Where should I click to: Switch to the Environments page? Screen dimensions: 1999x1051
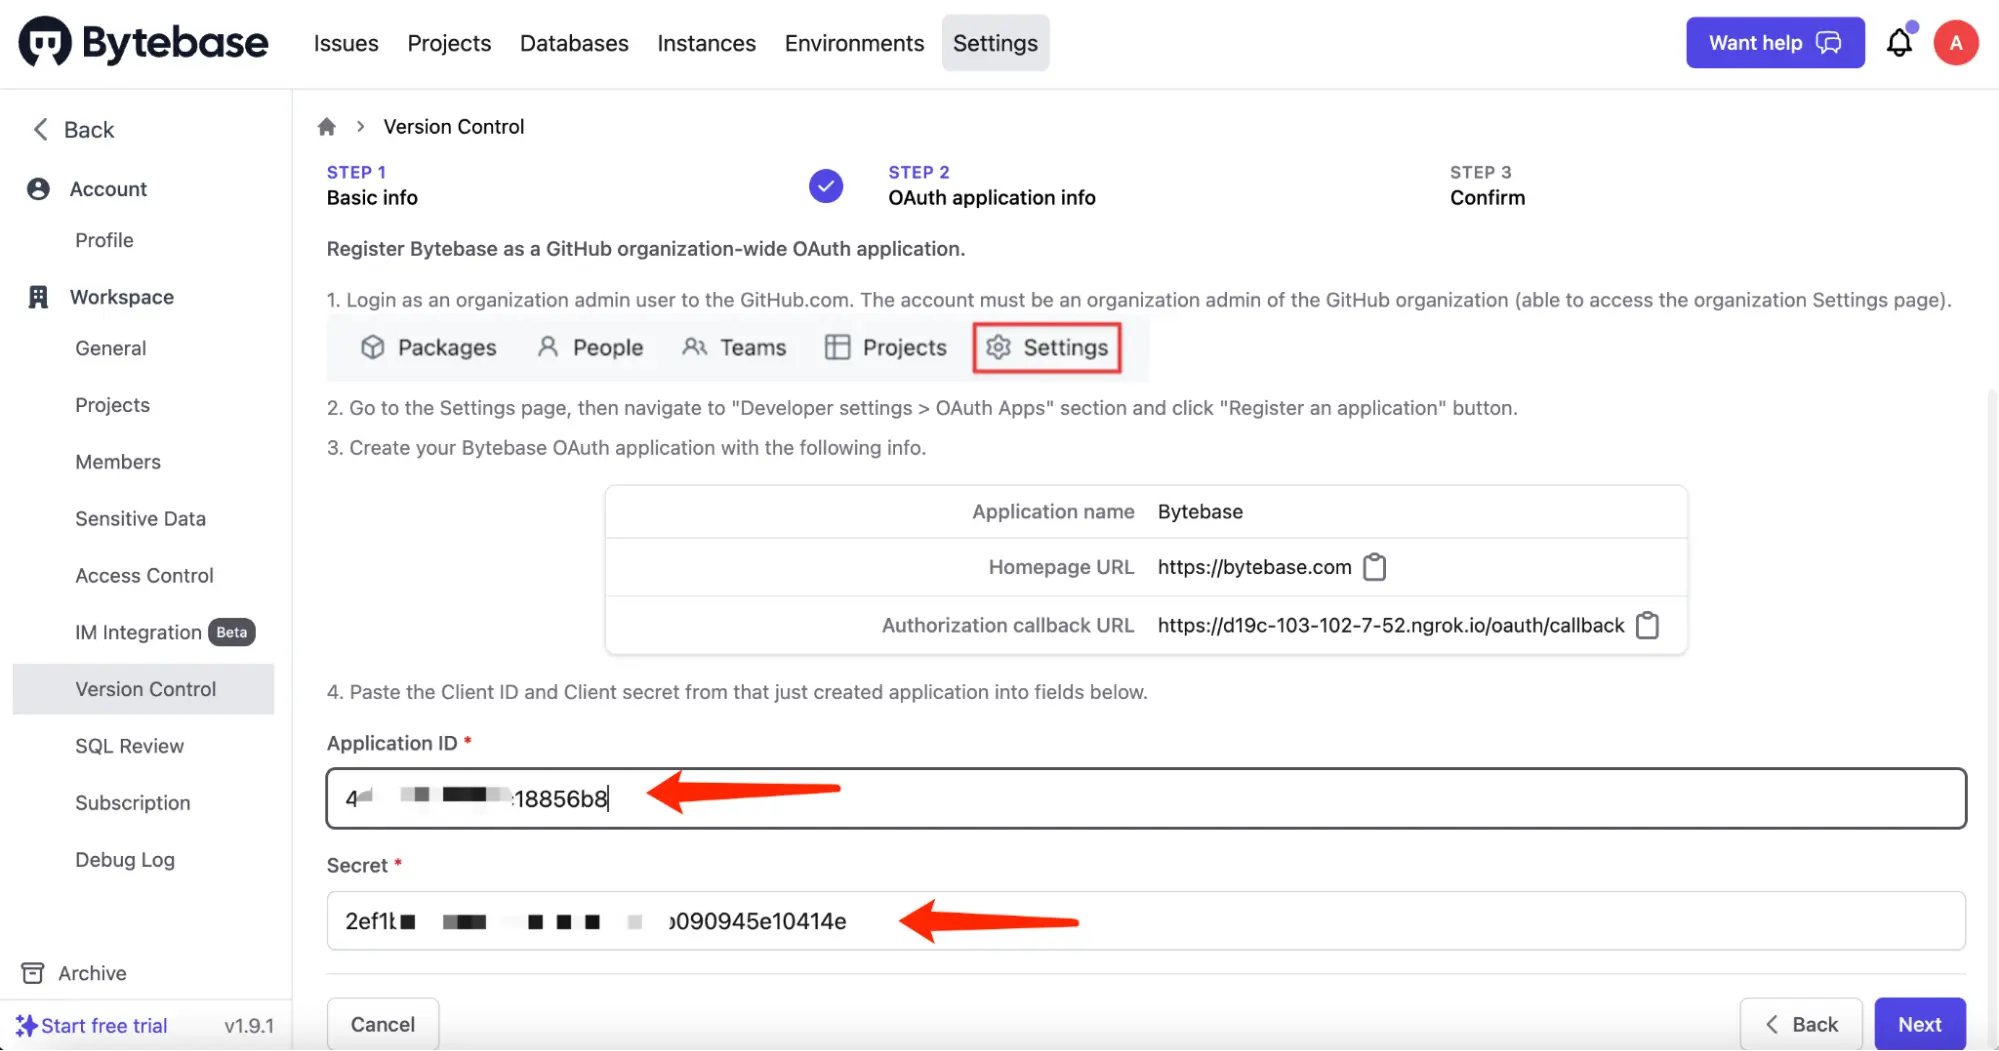point(854,43)
